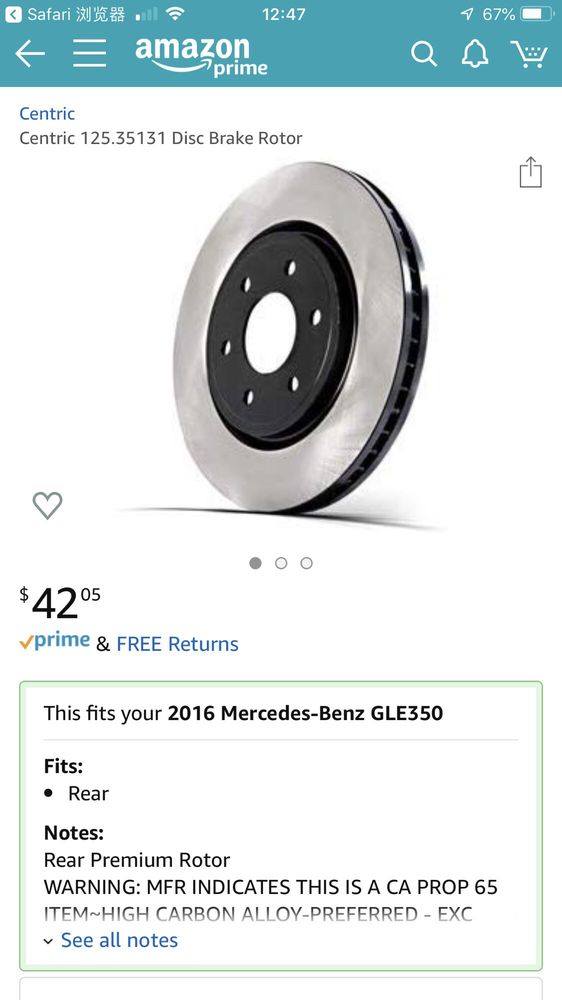Open notifications bell icon

(x=475, y=54)
